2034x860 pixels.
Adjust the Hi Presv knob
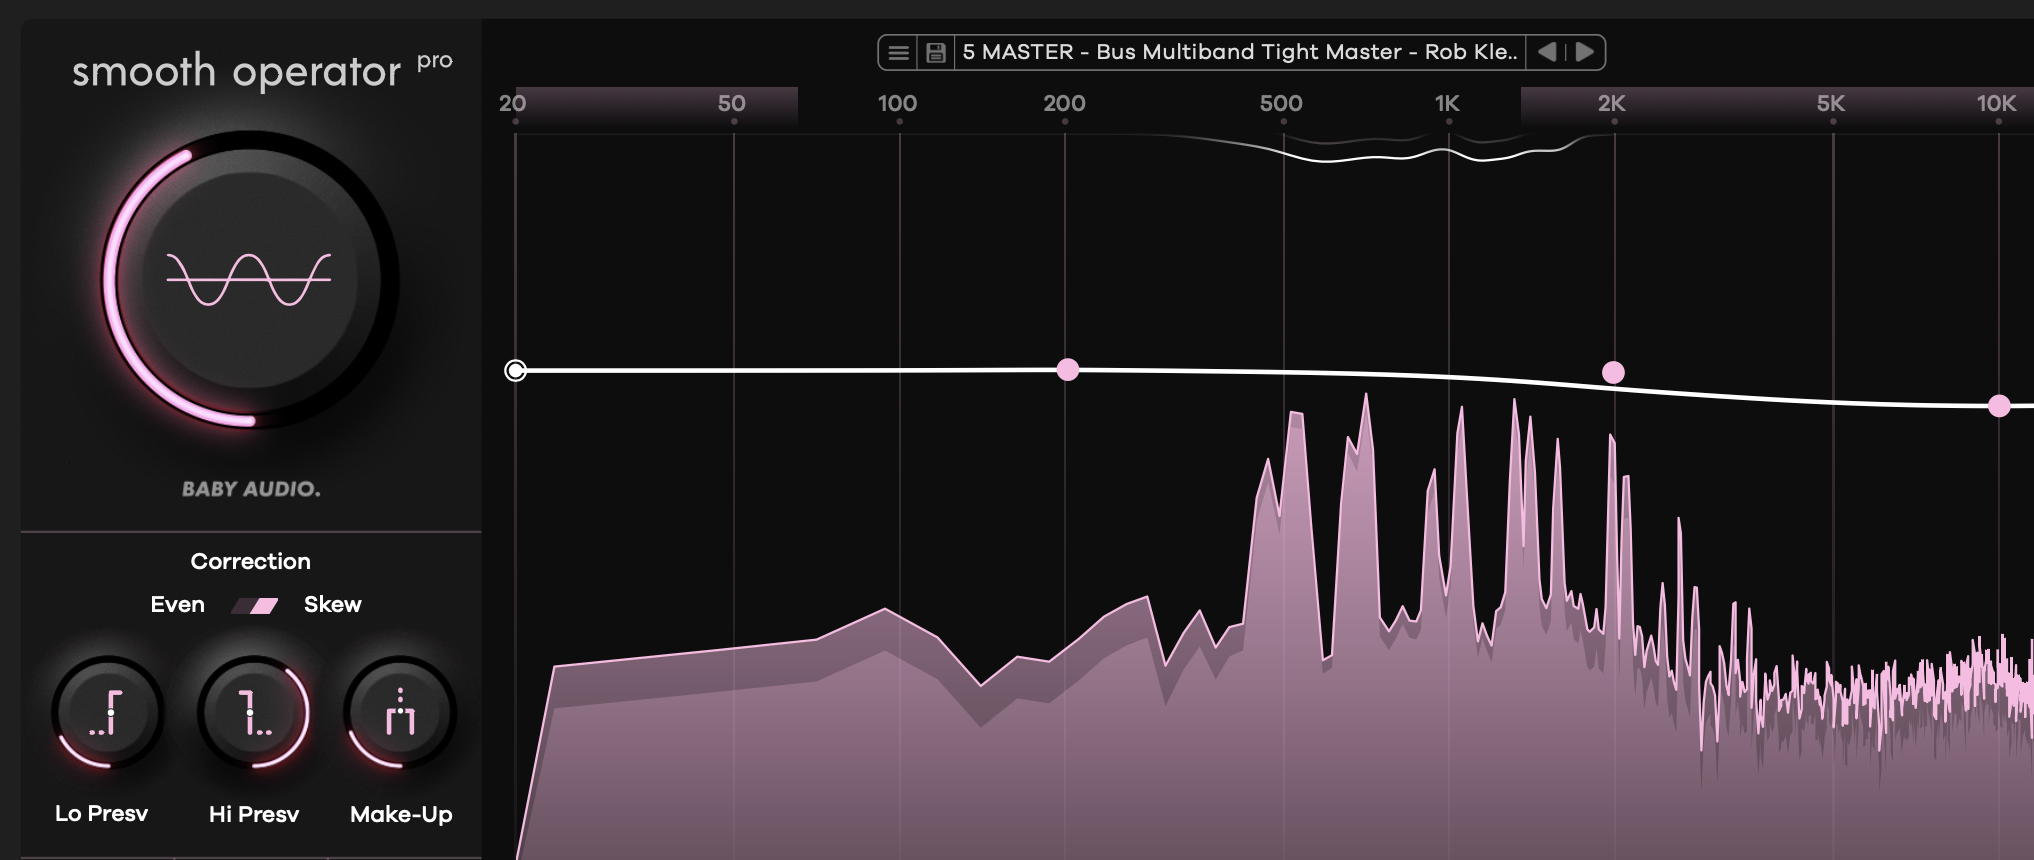pyautogui.click(x=254, y=712)
